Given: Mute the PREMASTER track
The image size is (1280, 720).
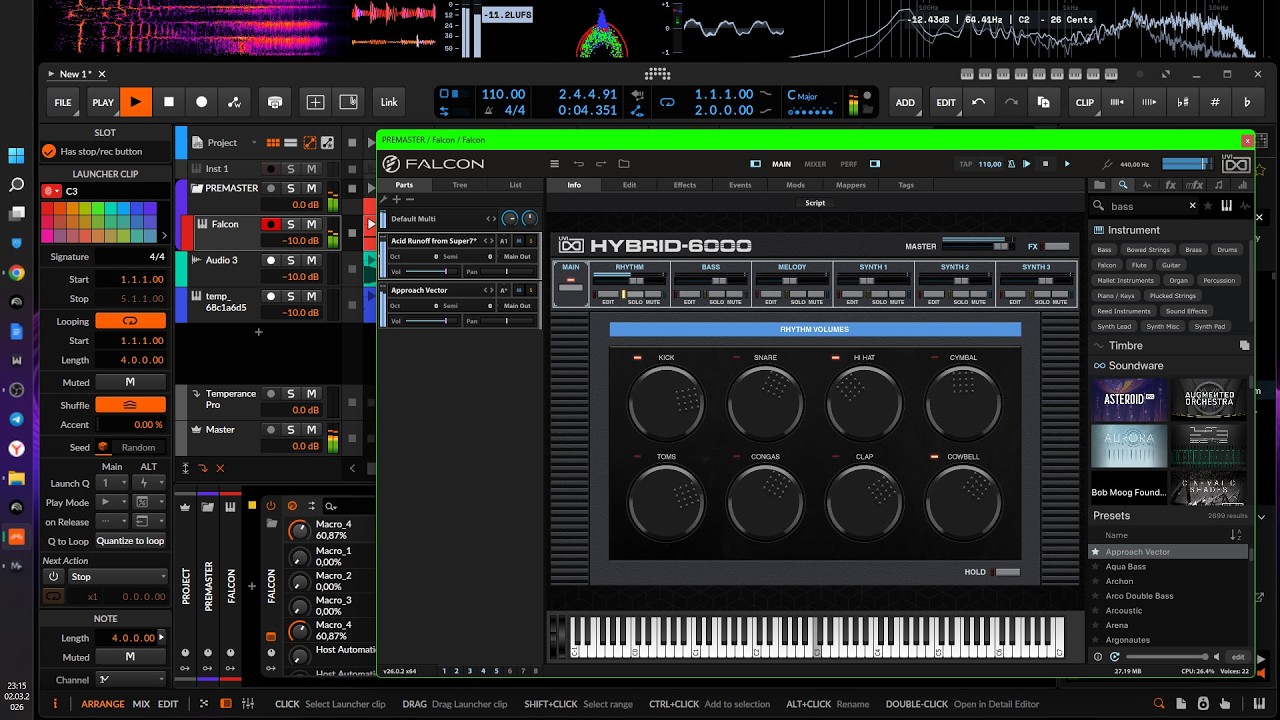Looking at the screenshot, I should [x=311, y=188].
